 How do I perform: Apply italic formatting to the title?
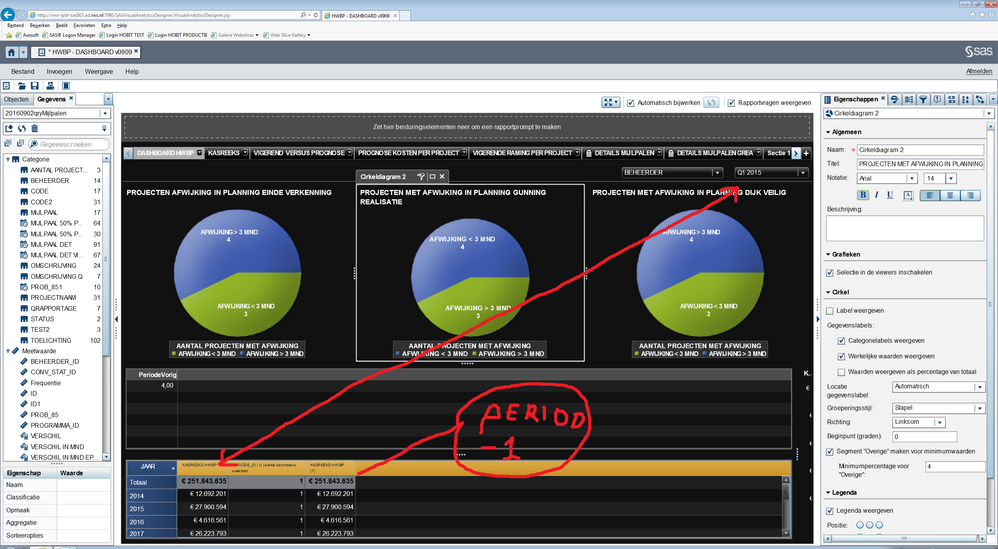[x=876, y=195]
